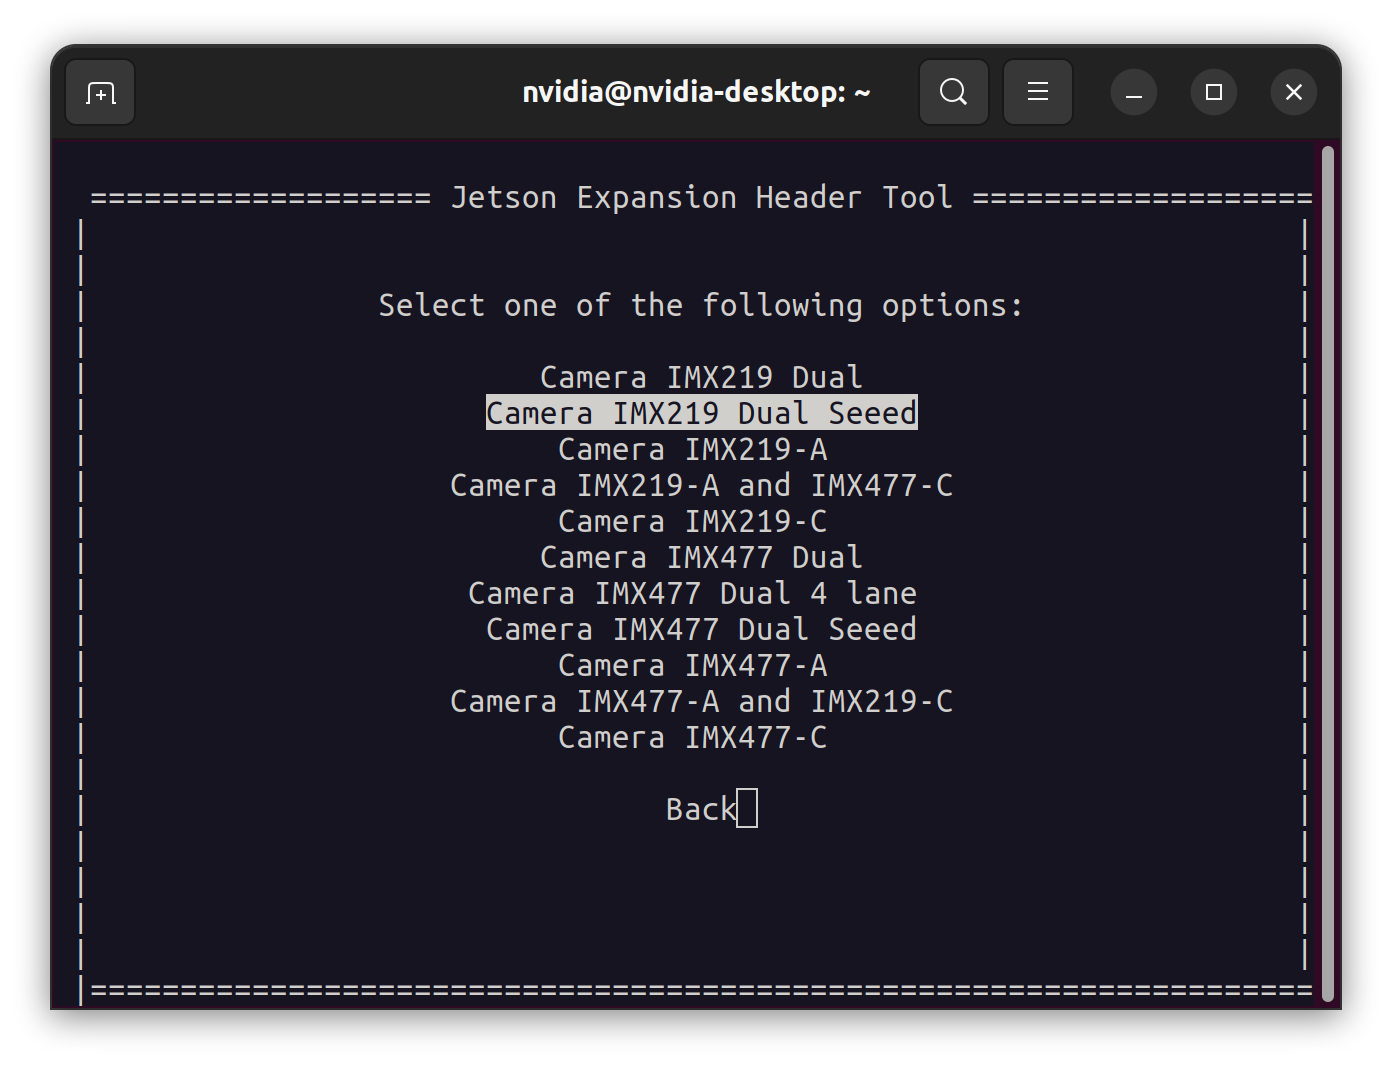
Task: Click the Jetson Expansion Header Tool heading
Action: [701, 197]
